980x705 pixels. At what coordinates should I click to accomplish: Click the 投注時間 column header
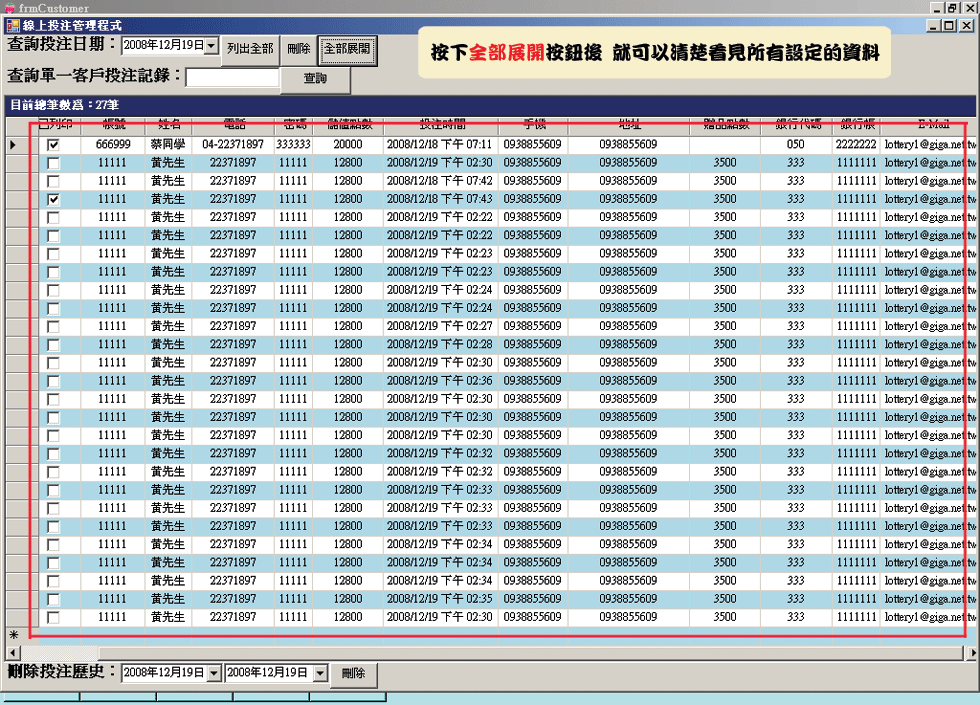442,125
